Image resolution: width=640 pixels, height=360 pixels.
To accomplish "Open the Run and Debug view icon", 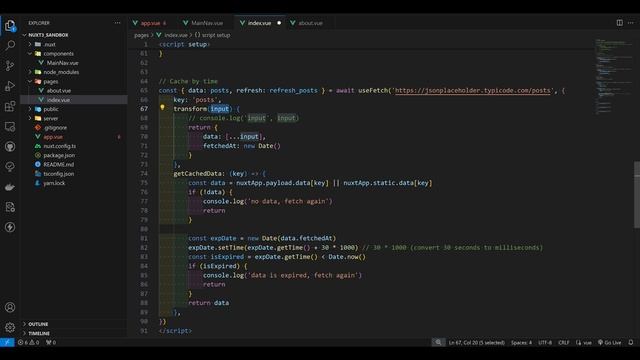I will pos(10,86).
